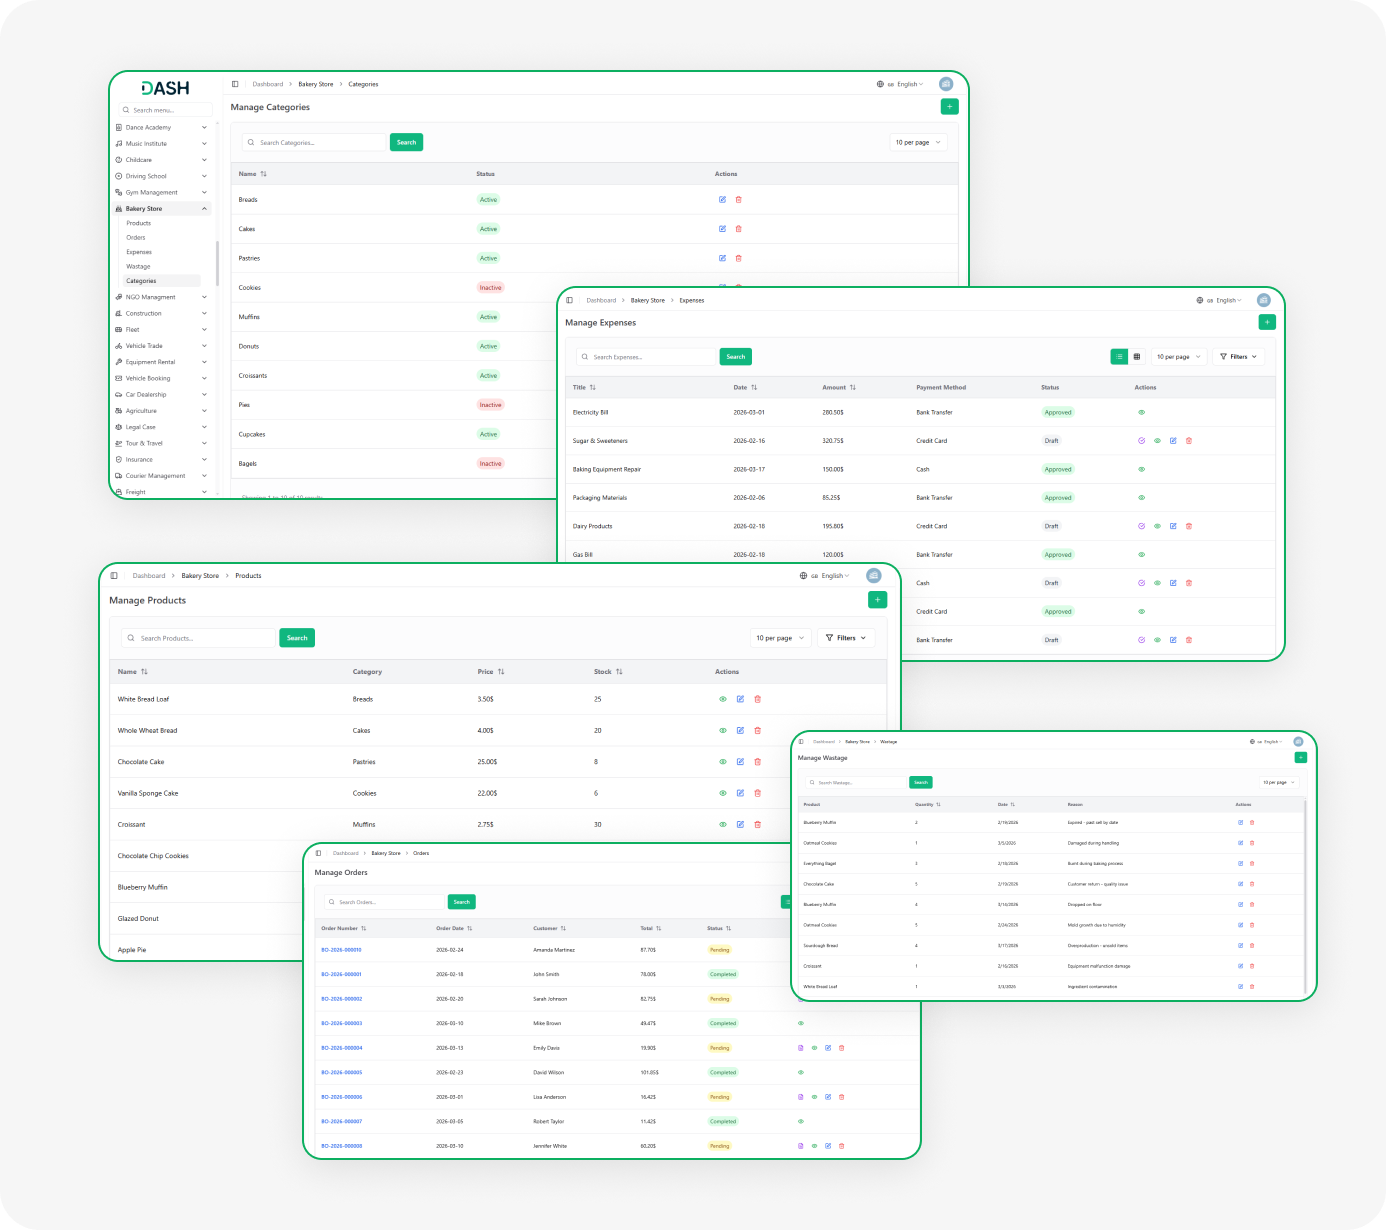Open Orders under Bakery Store
Viewport: 1386px width, 1230px height.
(136, 238)
